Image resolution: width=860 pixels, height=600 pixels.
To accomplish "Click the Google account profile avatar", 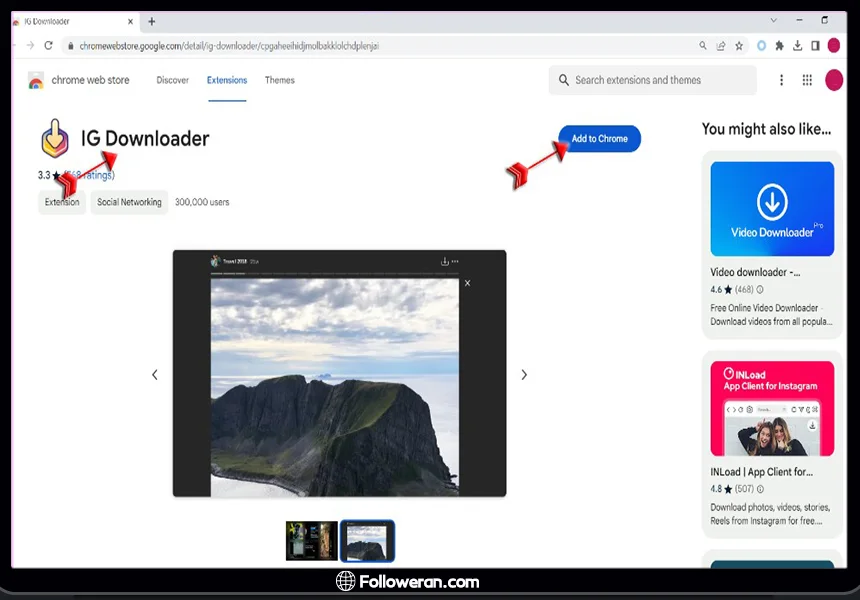I will [x=834, y=80].
